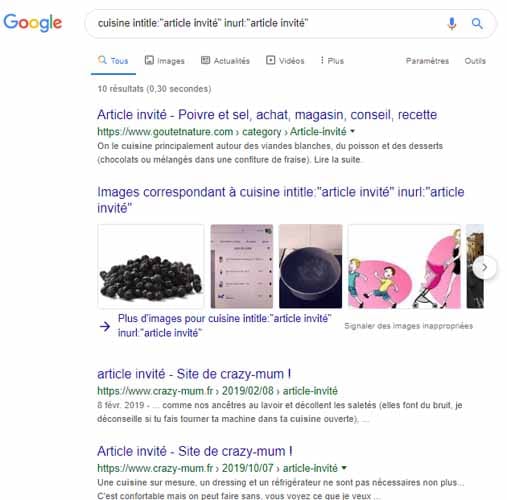Image resolution: width=507 pixels, height=500 pixels.
Task: Open black peppercorns image thumbnail
Action: point(151,266)
